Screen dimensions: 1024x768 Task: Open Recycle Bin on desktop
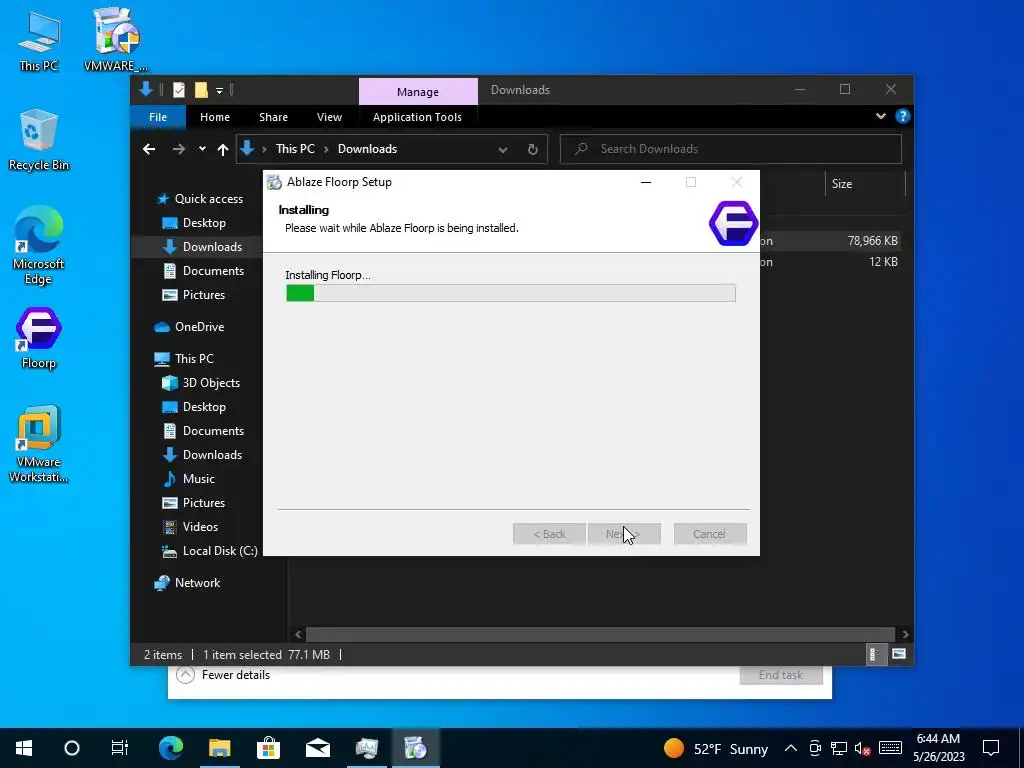tap(39, 140)
